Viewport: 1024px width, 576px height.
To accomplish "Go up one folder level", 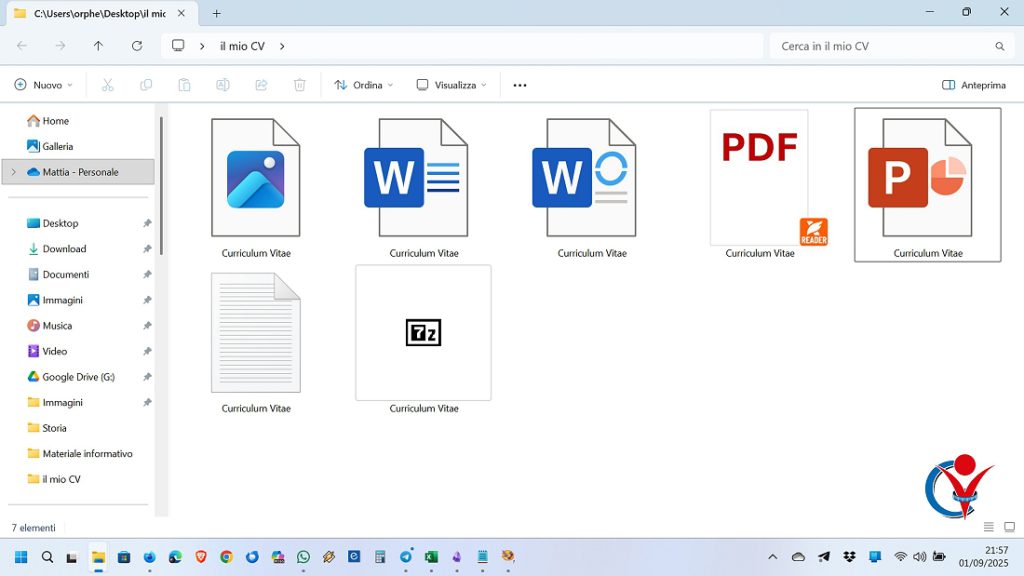I will point(98,46).
